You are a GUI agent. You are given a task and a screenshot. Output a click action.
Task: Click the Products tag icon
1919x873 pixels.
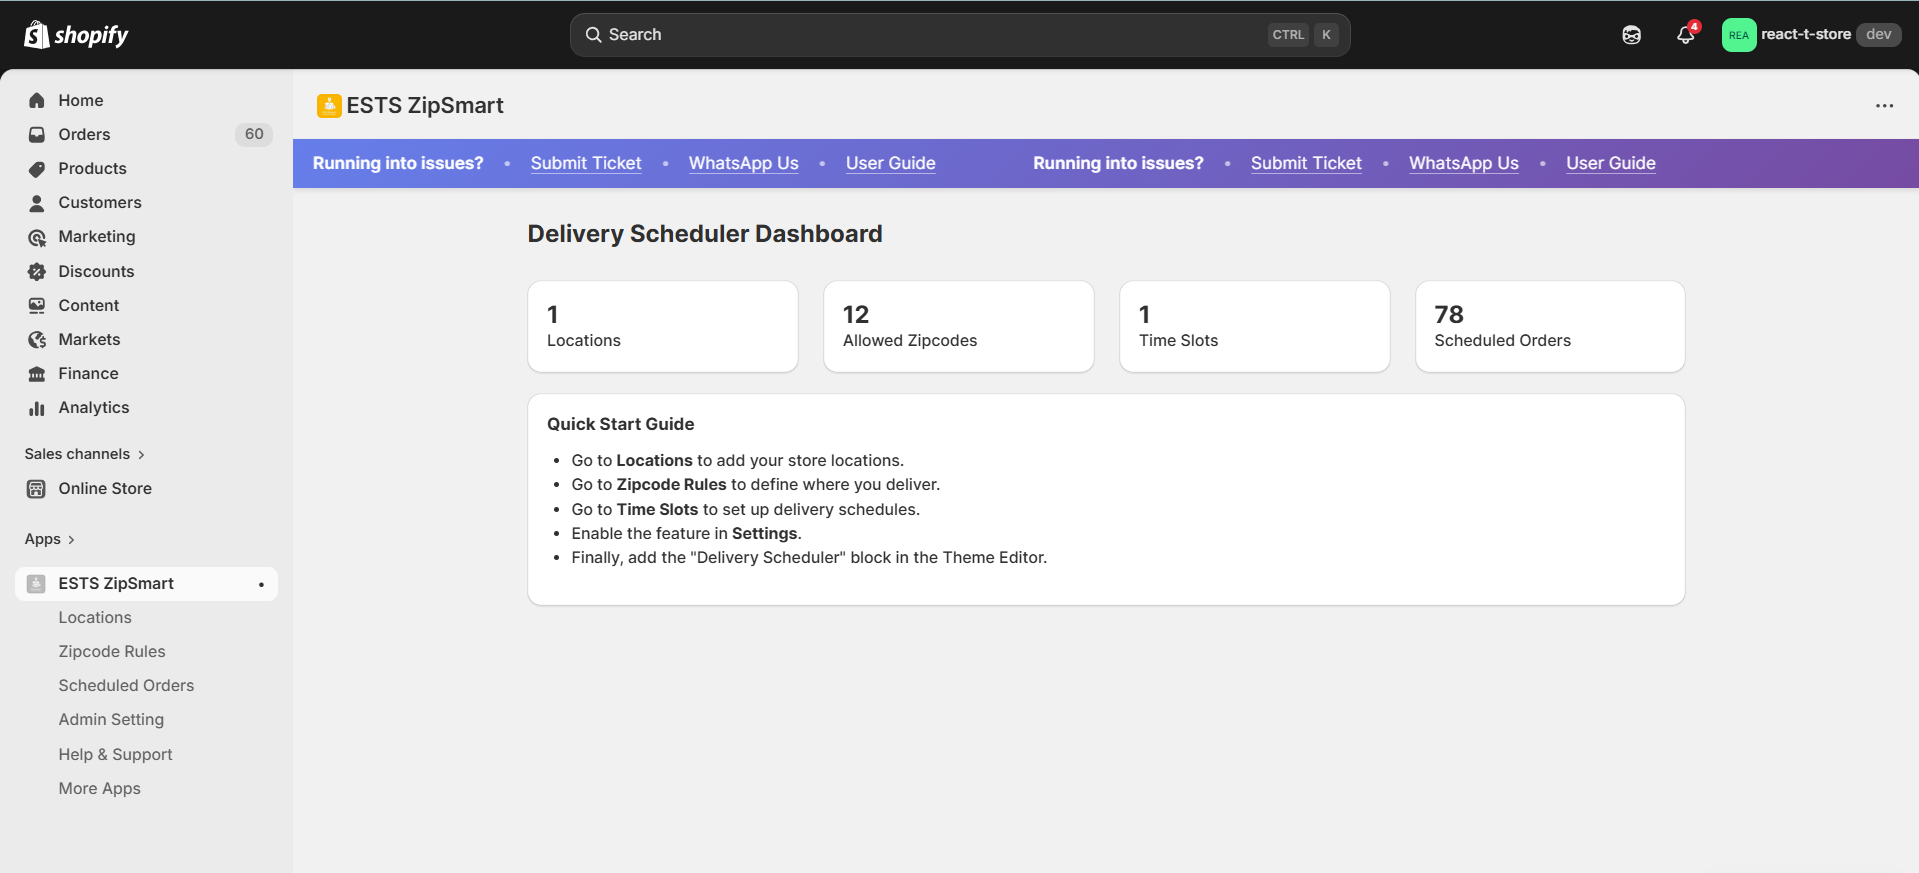tap(37, 169)
